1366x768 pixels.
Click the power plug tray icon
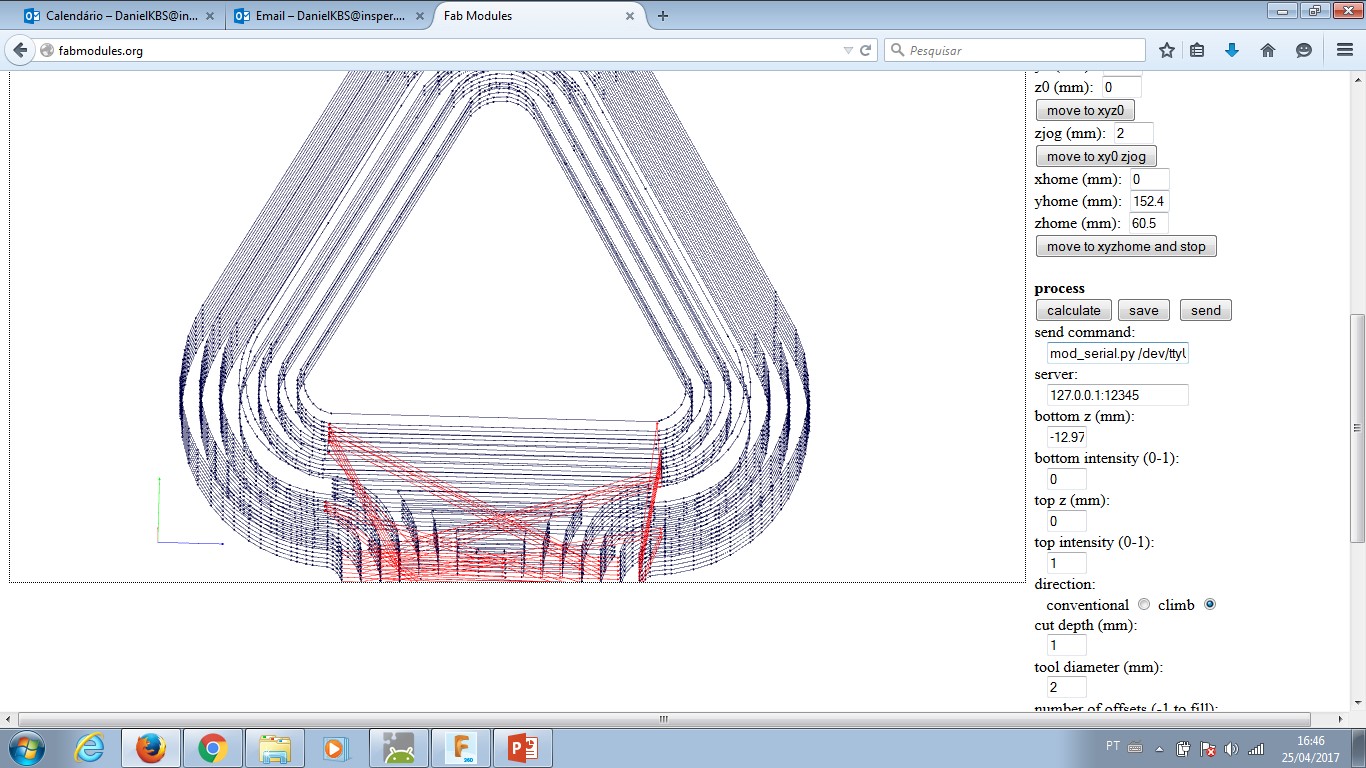tap(1183, 748)
